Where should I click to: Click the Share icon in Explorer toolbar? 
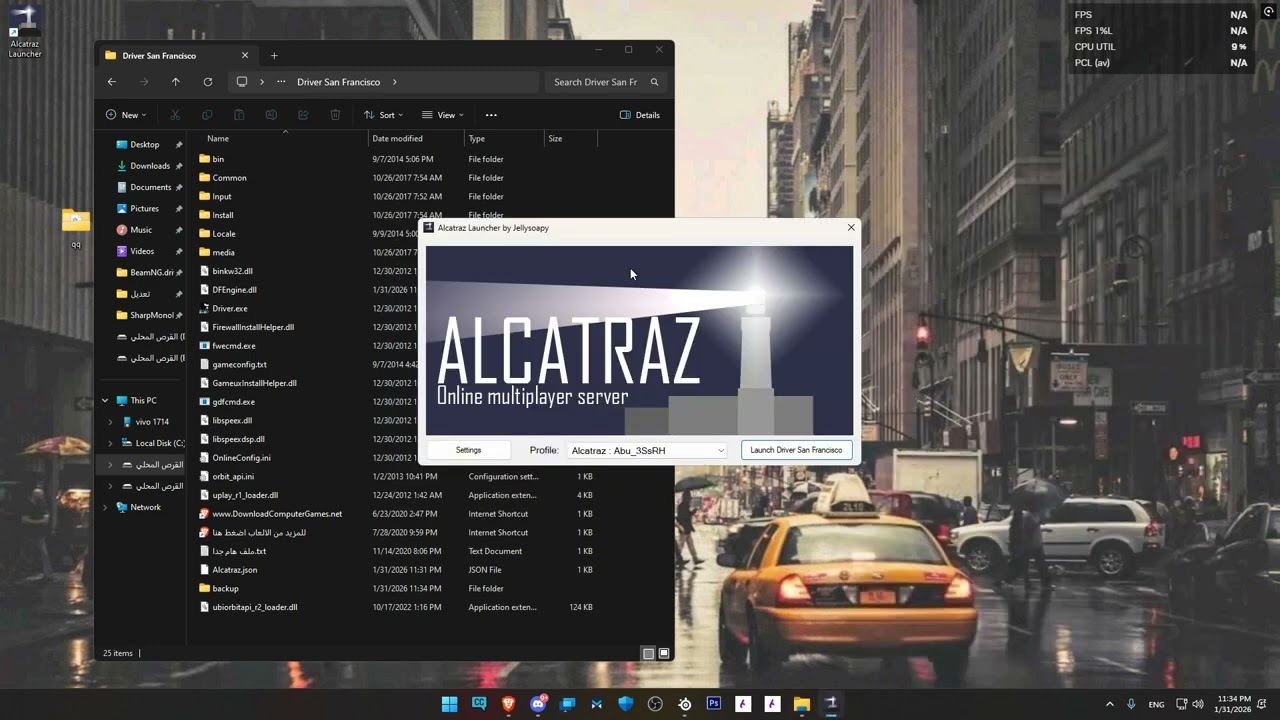[303, 115]
